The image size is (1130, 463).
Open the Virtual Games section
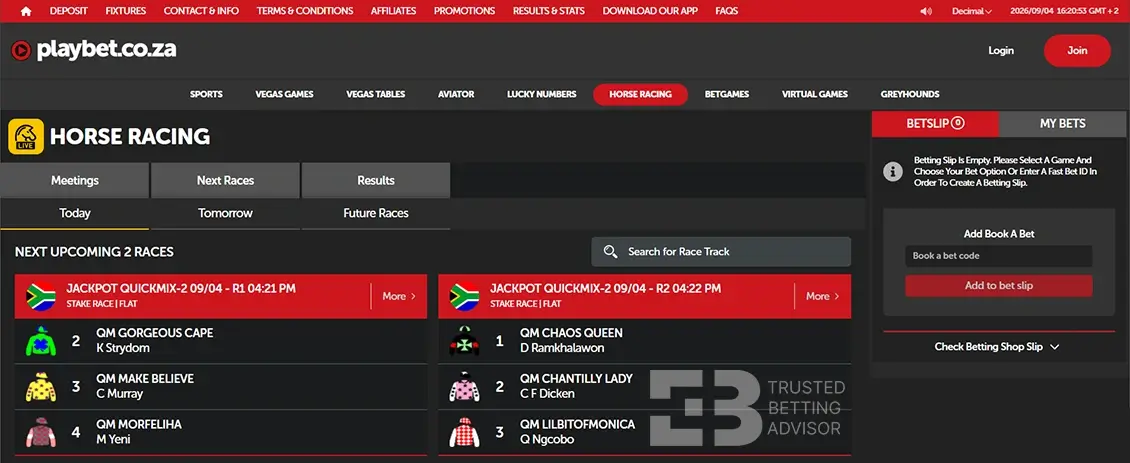(x=814, y=94)
